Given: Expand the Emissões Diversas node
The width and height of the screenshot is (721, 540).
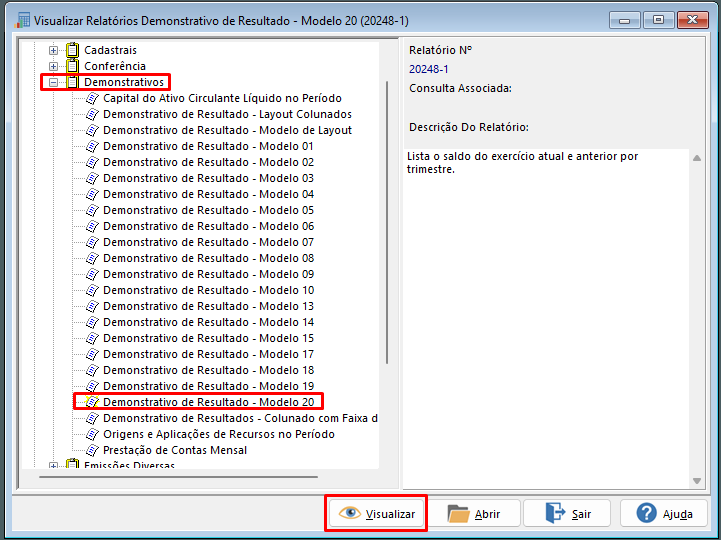Looking at the screenshot, I should (54, 465).
